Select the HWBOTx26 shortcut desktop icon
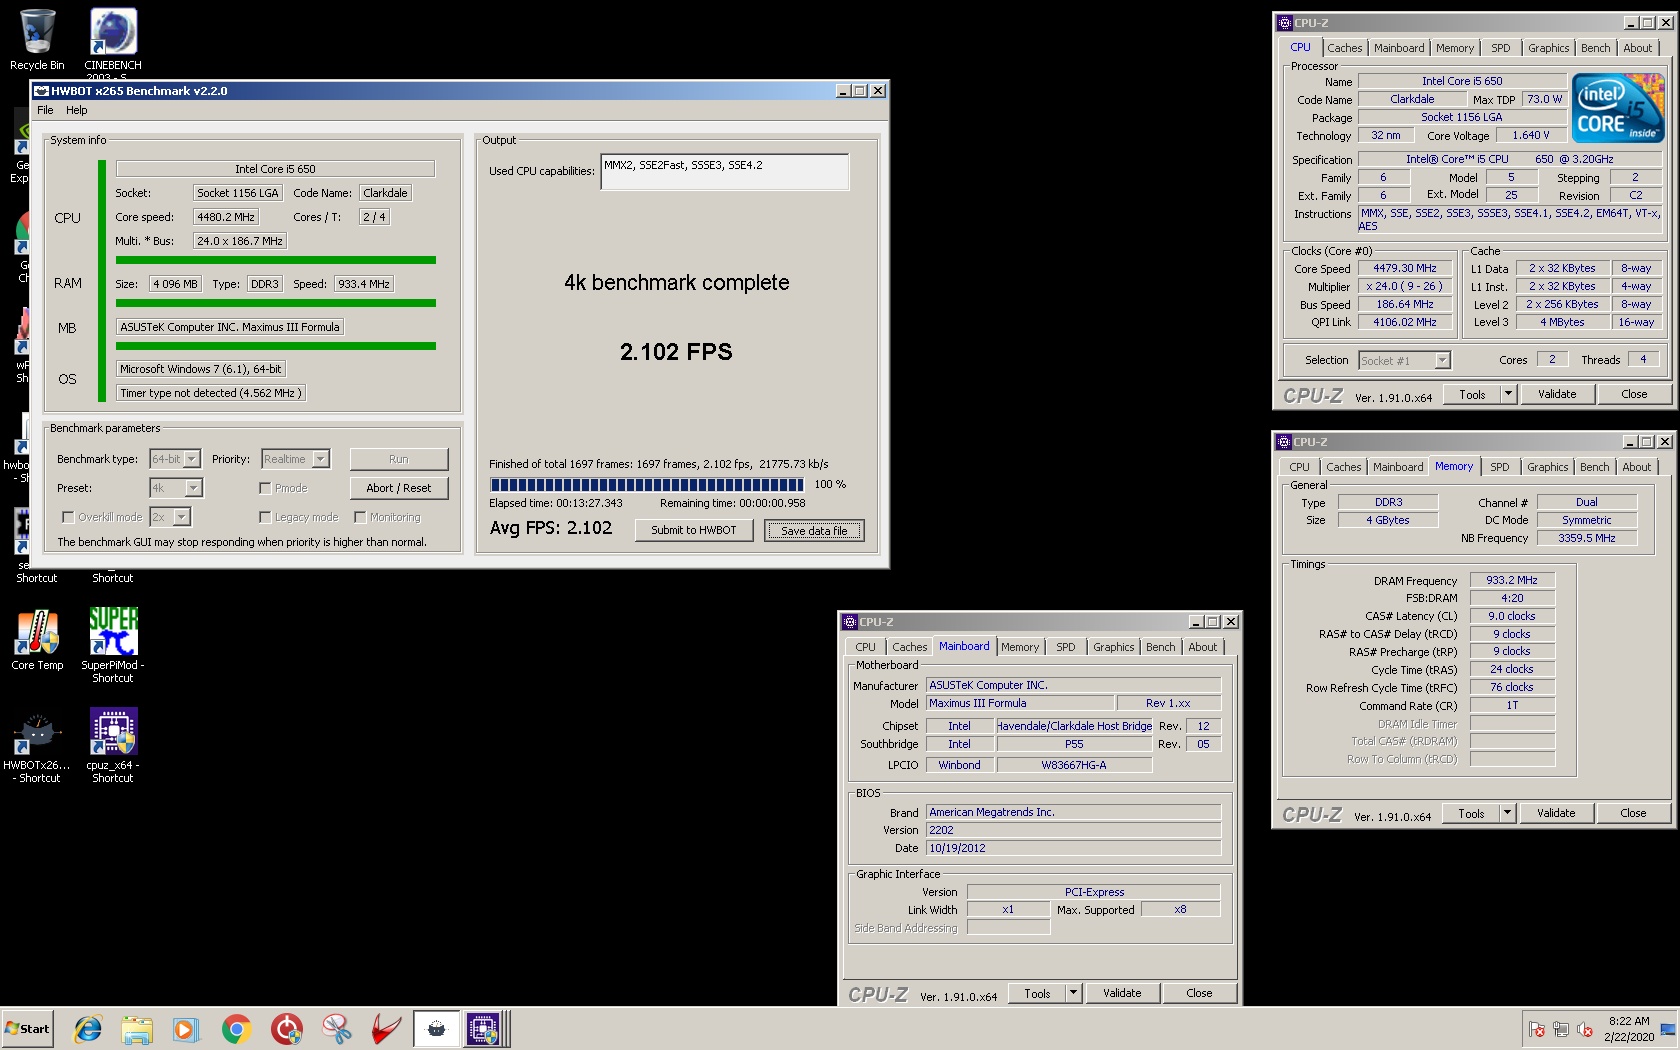Screen dimensions: 1680x1050 [37, 747]
